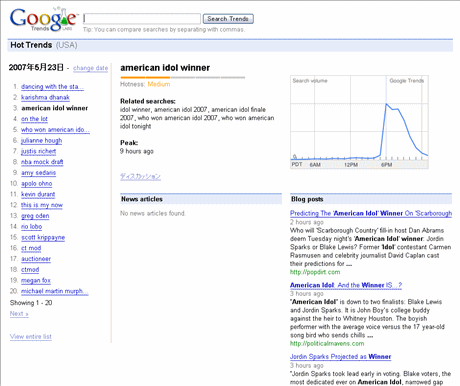Image resolution: width=460 pixels, height=386 pixels.
Task: Open the 'on the lot' trend
Action: pyautogui.click(x=34, y=119)
